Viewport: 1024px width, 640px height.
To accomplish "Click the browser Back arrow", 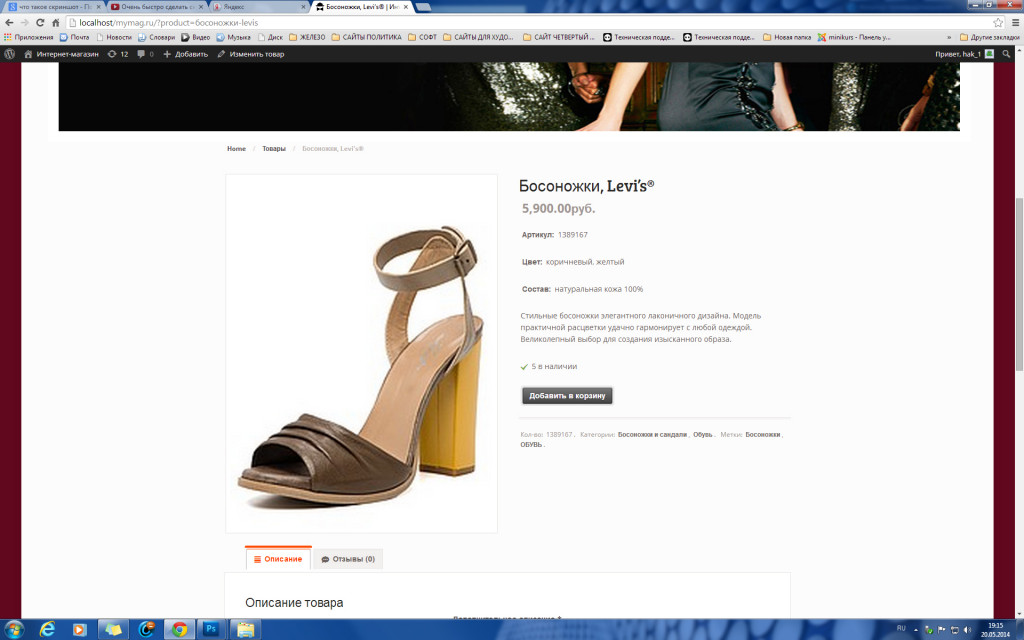I will [9, 22].
